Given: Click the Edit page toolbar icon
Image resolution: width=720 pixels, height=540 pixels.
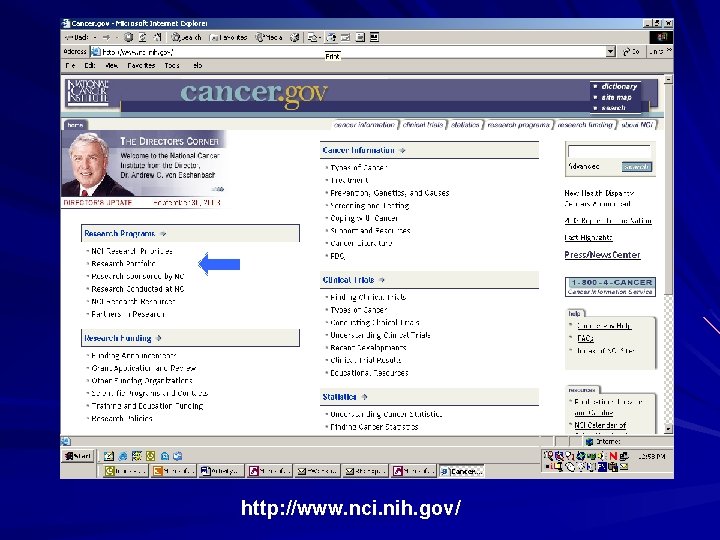Looking at the screenshot, I should (346, 38).
